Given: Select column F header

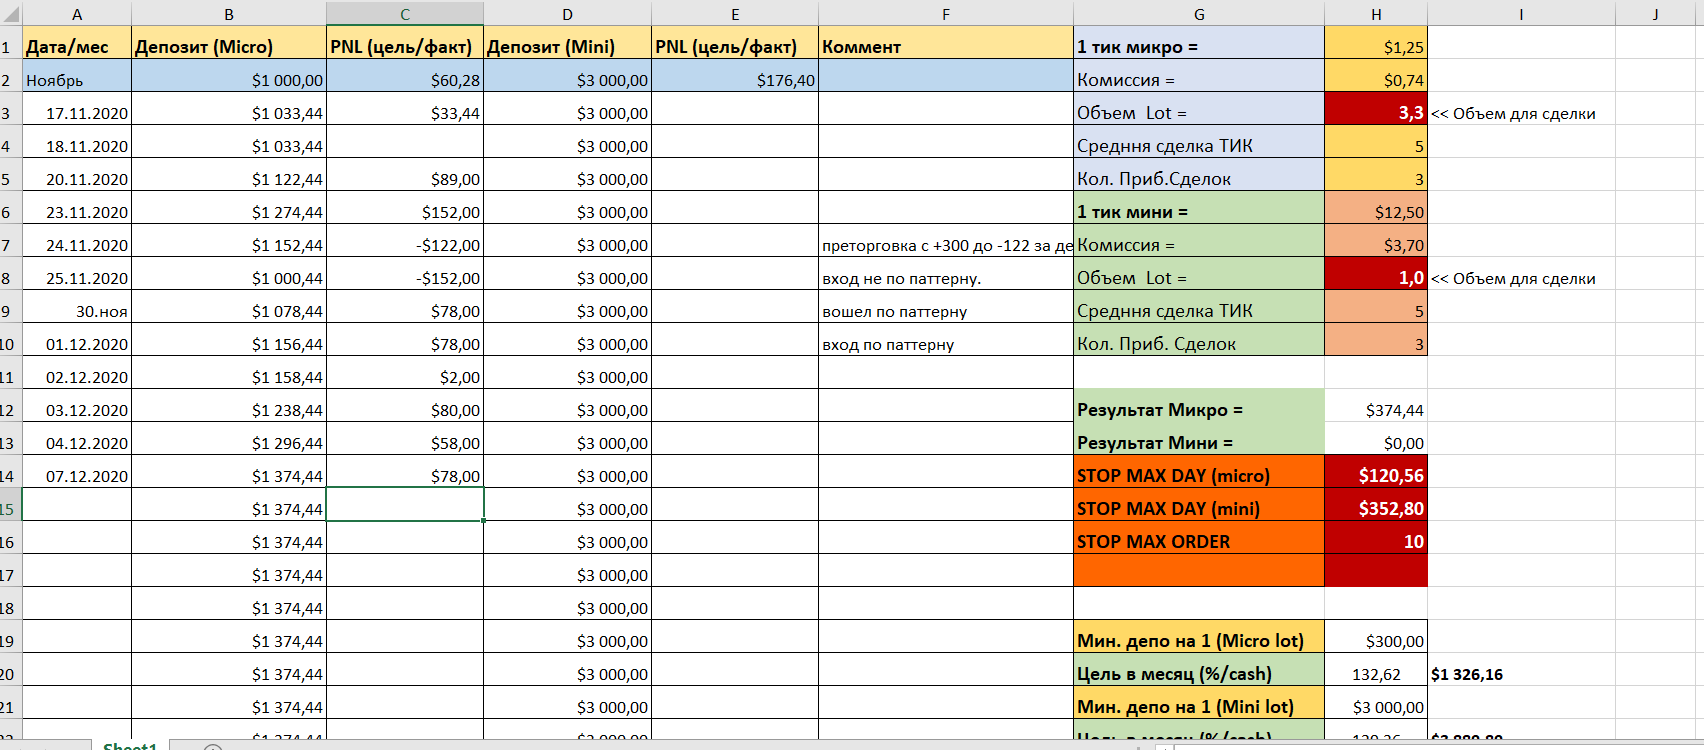Looking at the screenshot, I should tap(946, 14).
